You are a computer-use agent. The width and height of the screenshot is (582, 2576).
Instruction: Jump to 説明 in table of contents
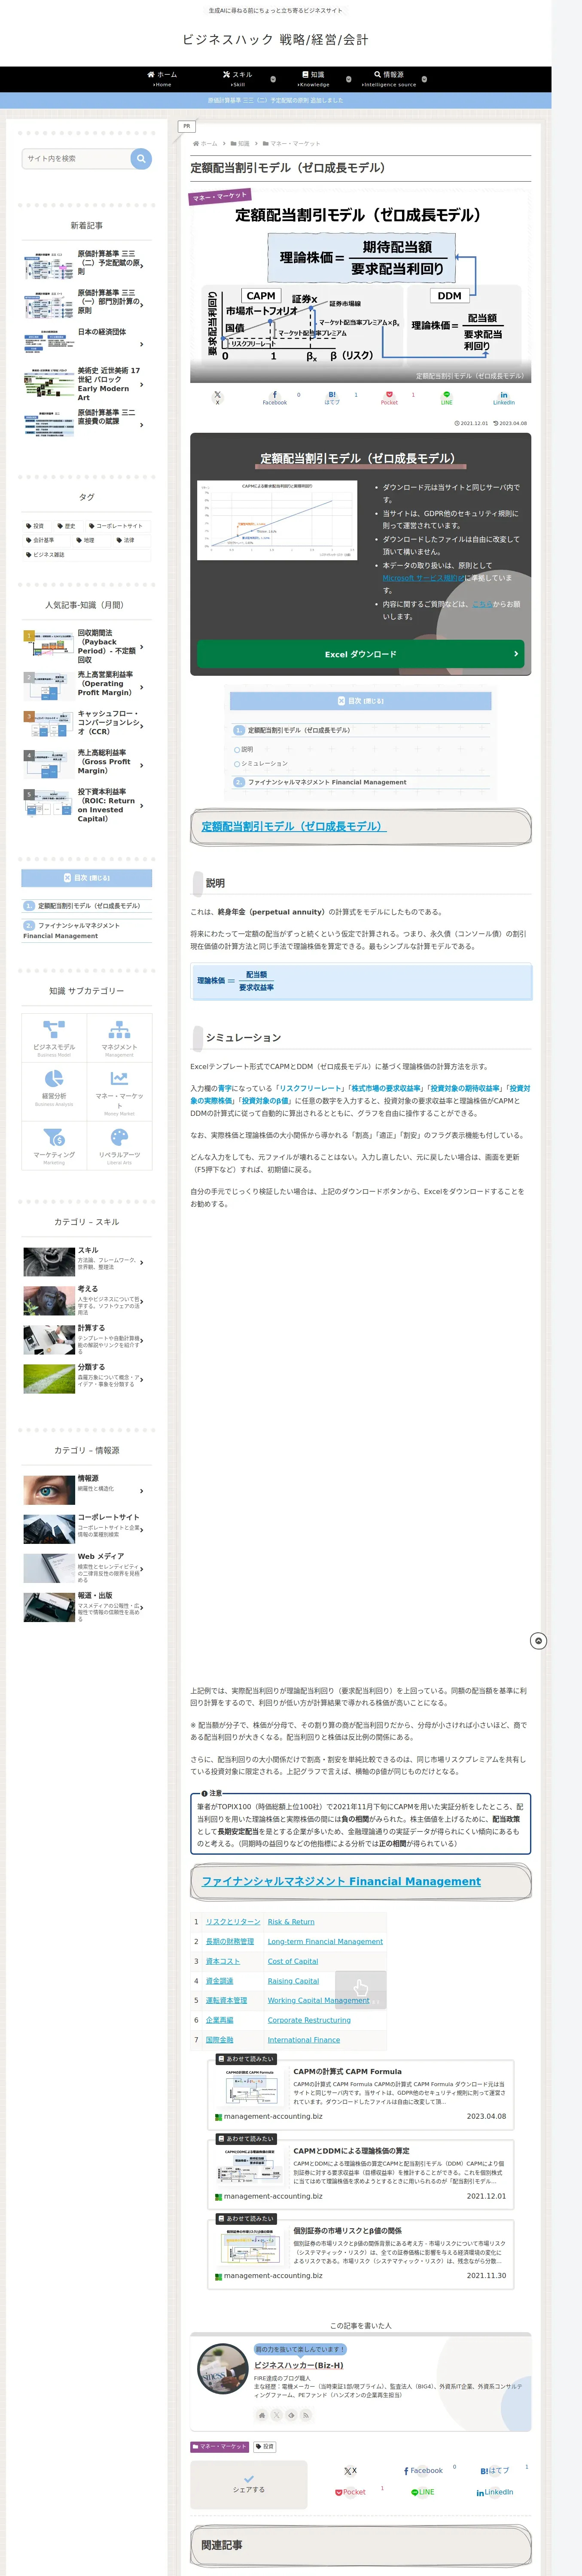[247, 749]
